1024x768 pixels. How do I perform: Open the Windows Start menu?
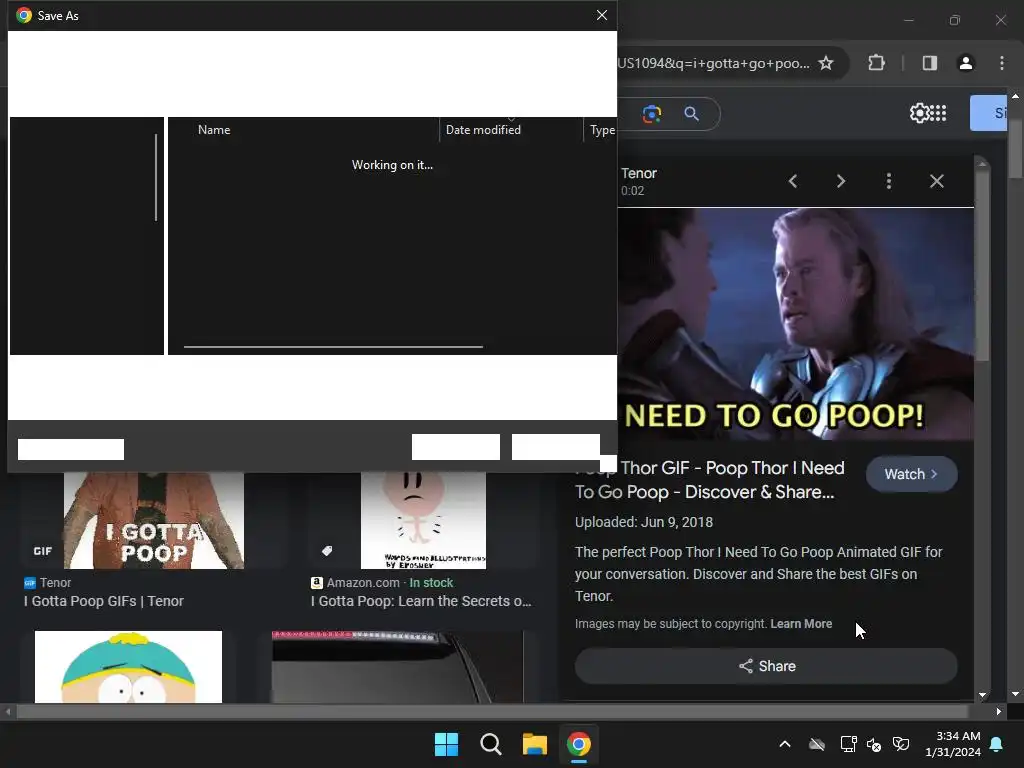tap(447, 744)
